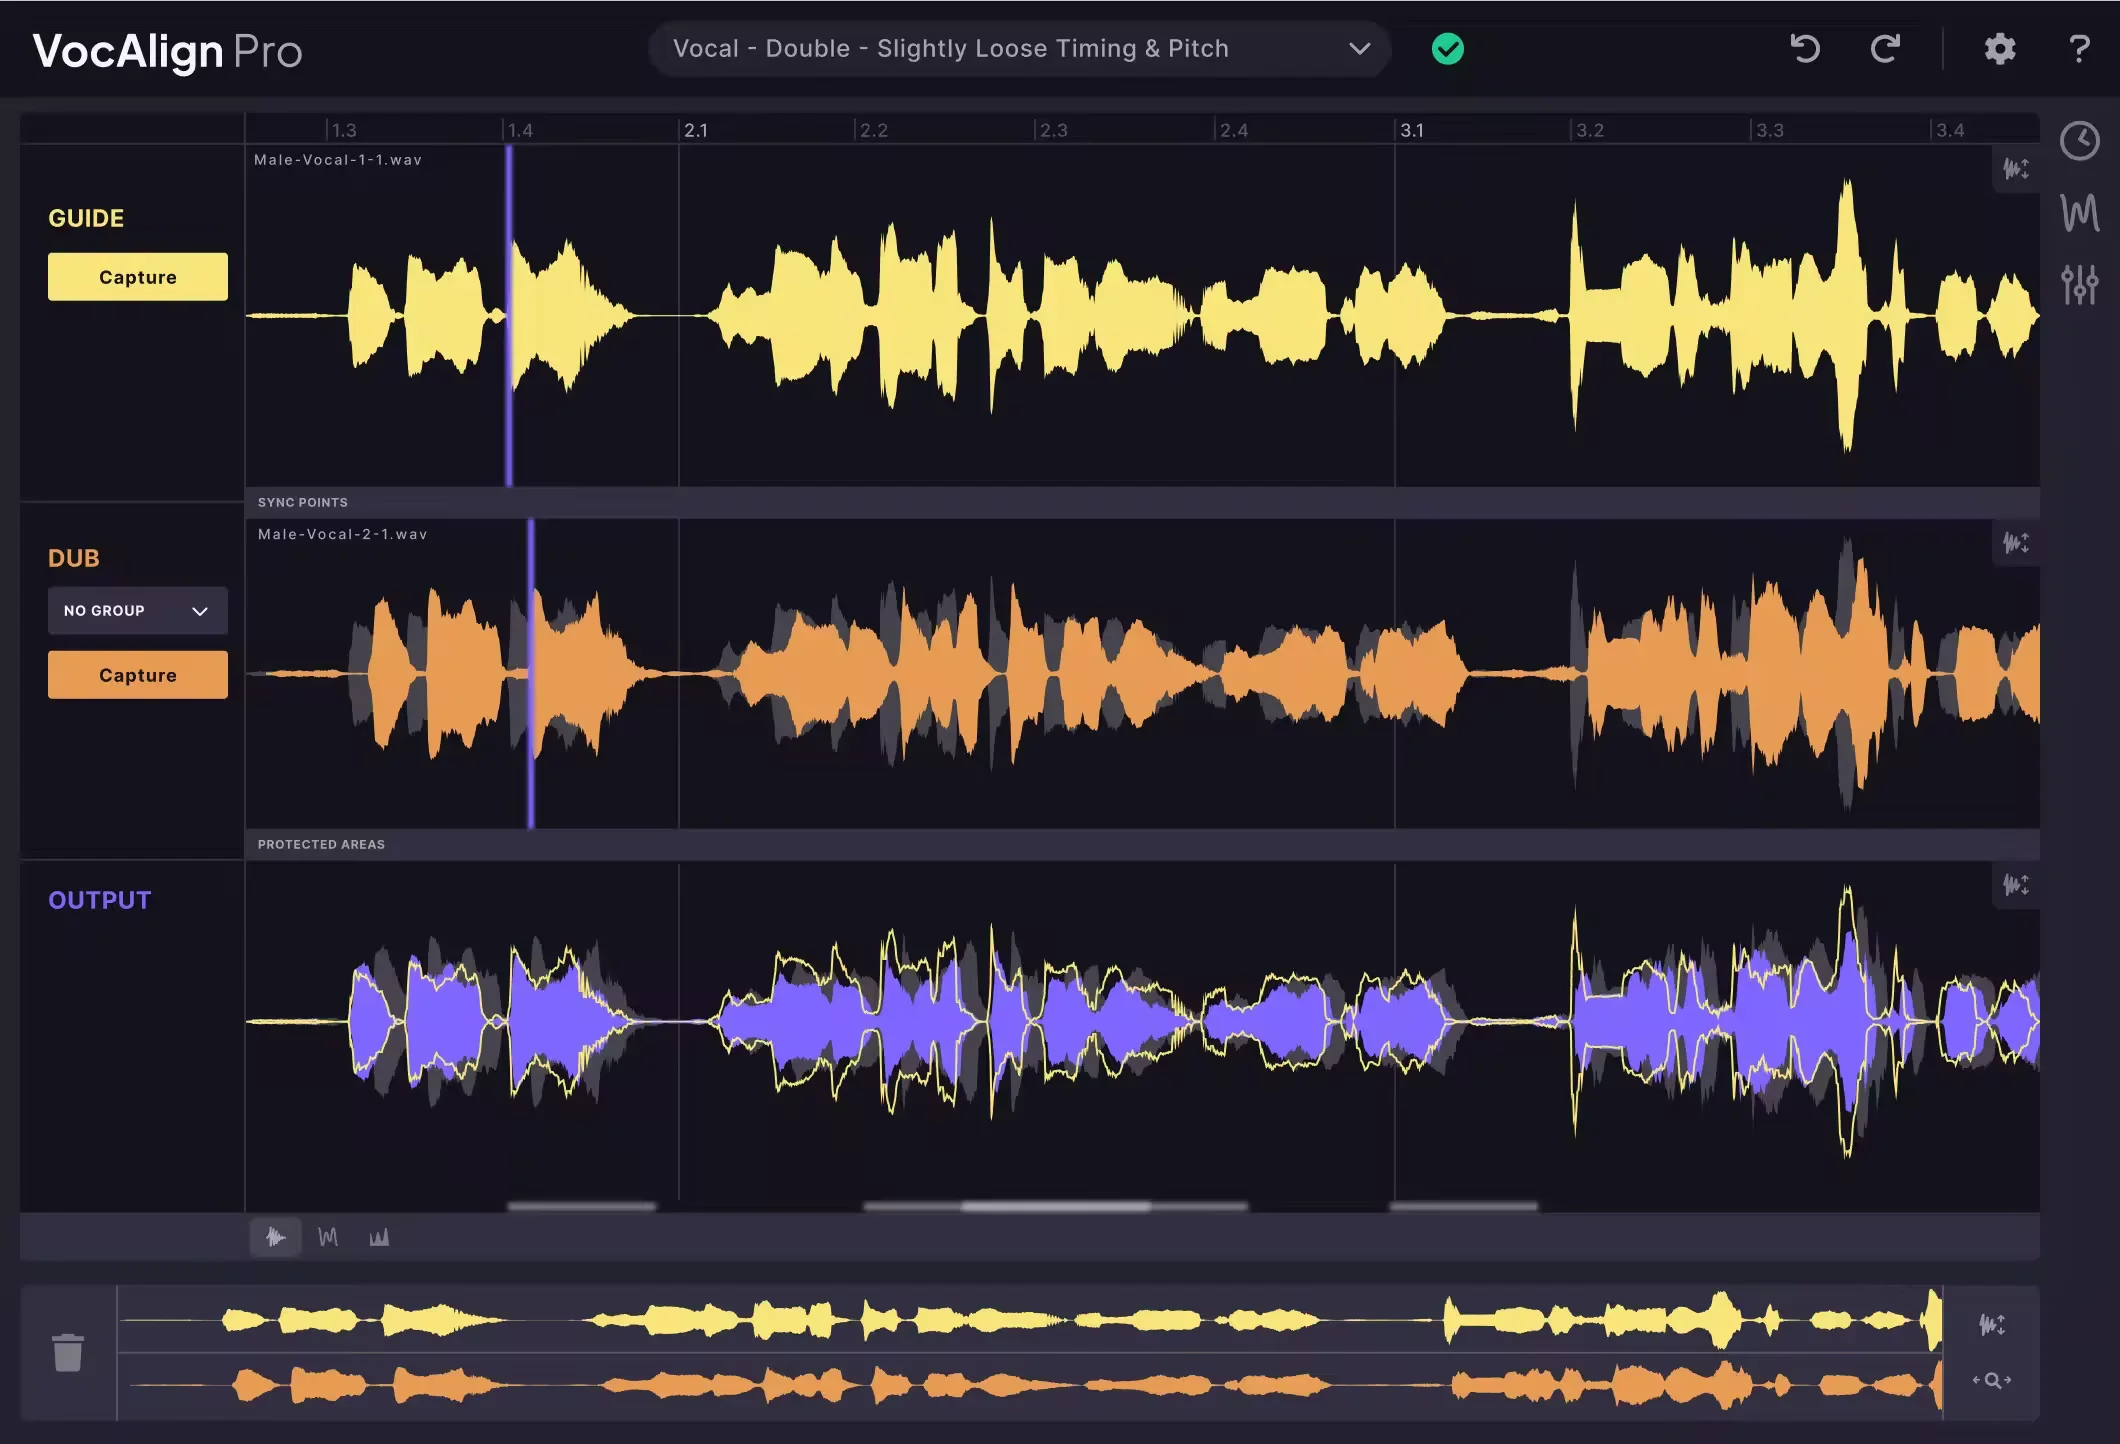Toggle the green processed status checkmark
The height and width of the screenshot is (1444, 2120).
pos(1447,47)
